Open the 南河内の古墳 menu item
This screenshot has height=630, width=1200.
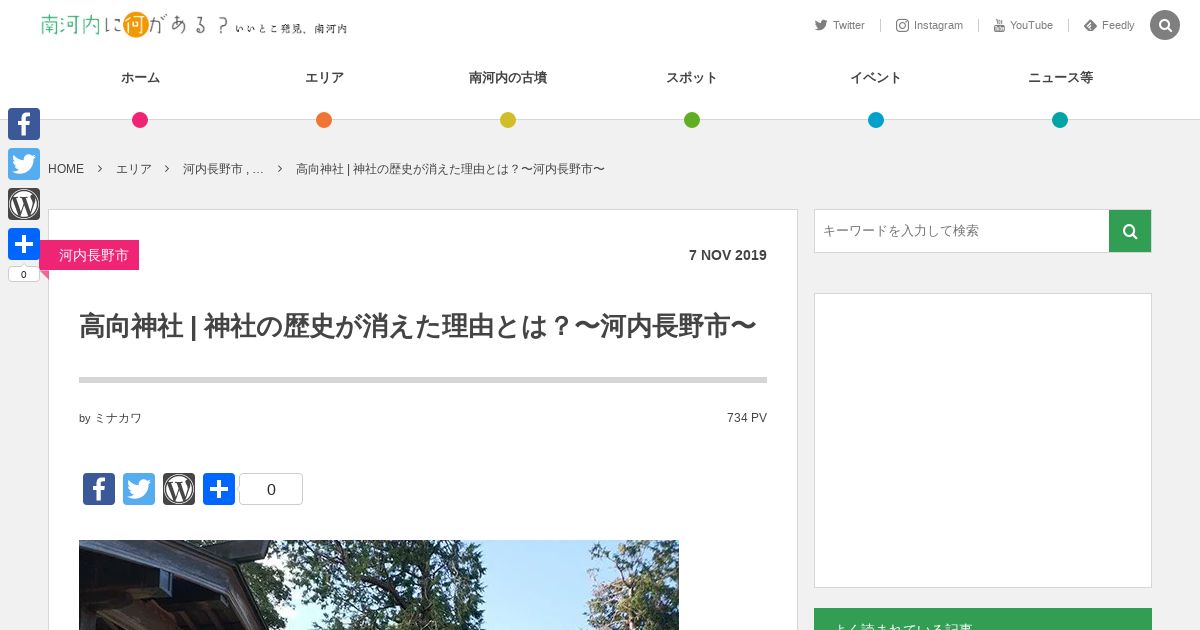click(x=508, y=78)
